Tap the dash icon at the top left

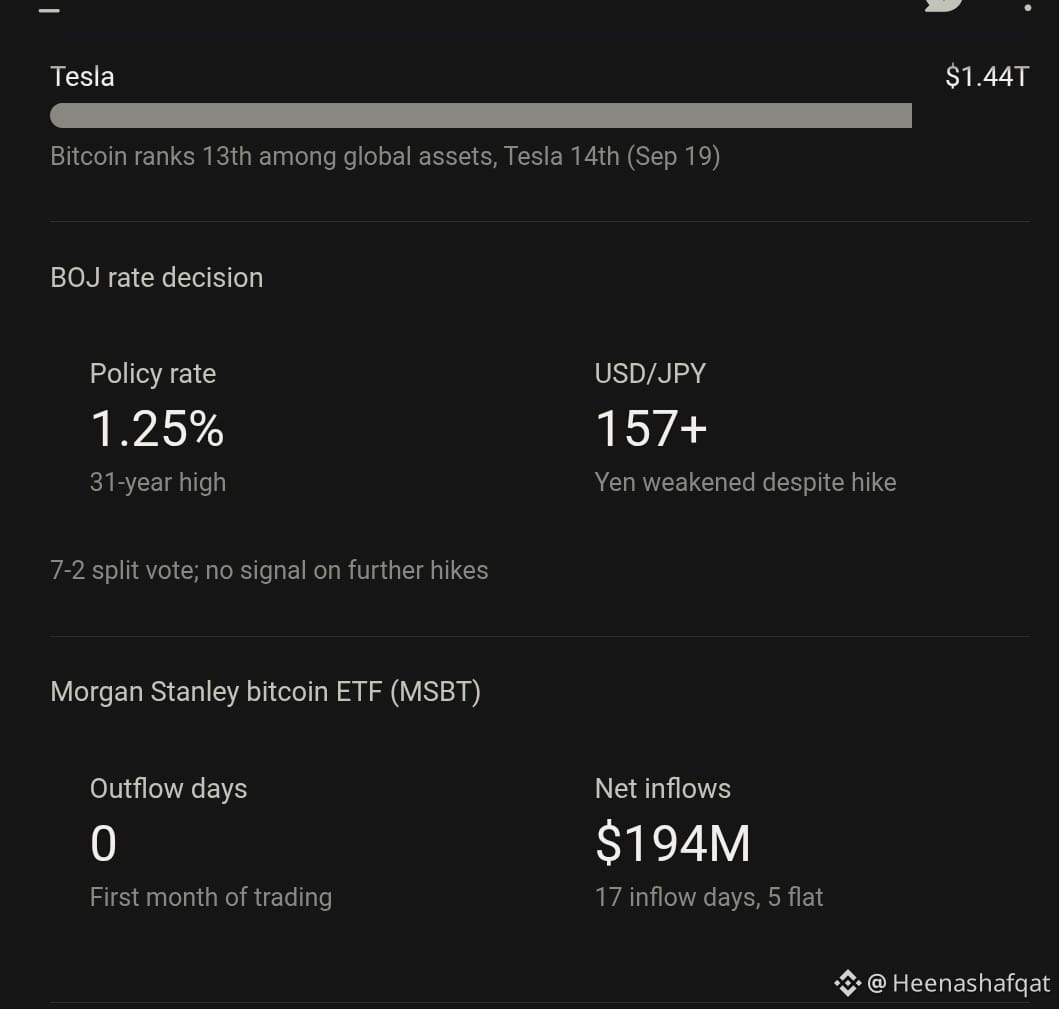click(x=49, y=10)
